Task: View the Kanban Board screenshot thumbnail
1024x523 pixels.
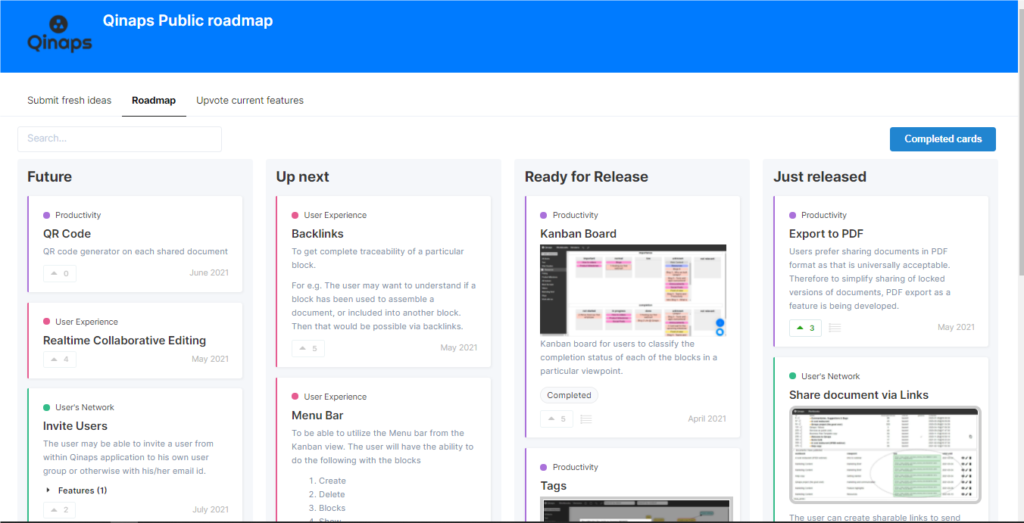Action: coord(633,290)
